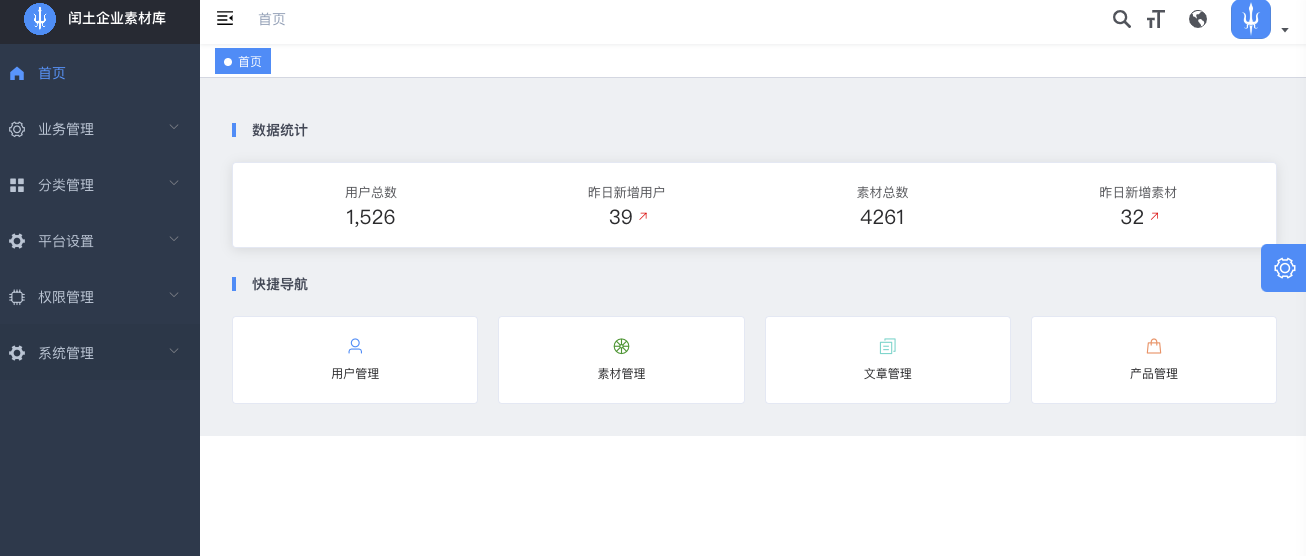The width and height of the screenshot is (1306, 556).
Task: Click the 产品管理 shopping bag icon
Action: pyautogui.click(x=1154, y=347)
